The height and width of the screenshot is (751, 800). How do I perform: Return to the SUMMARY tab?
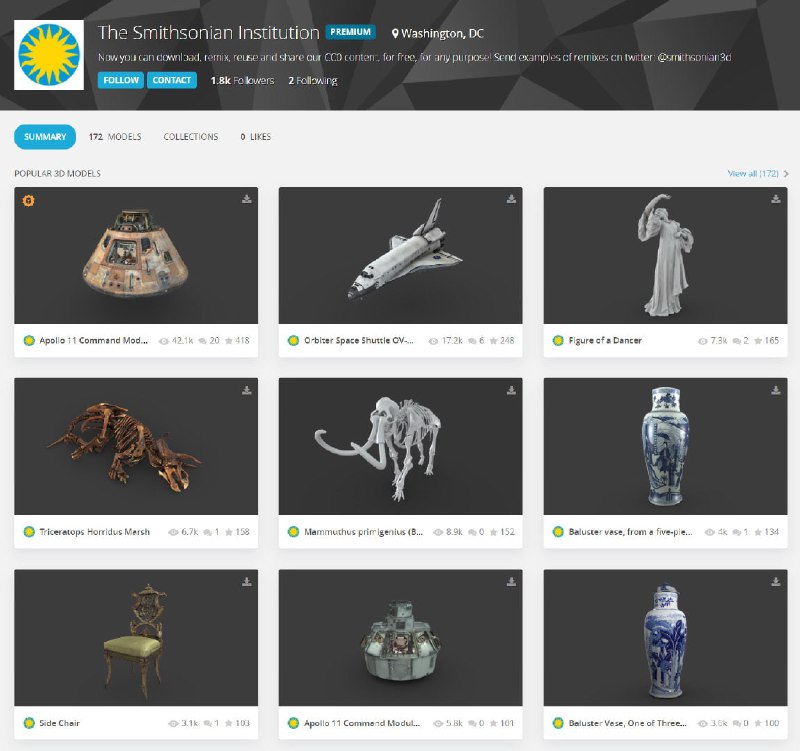click(44, 136)
